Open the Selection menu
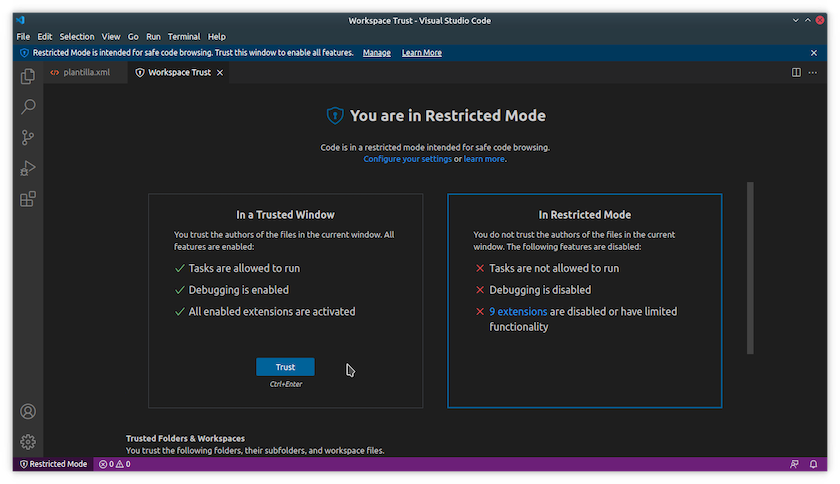This screenshot has height=484, width=840. (76, 37)
